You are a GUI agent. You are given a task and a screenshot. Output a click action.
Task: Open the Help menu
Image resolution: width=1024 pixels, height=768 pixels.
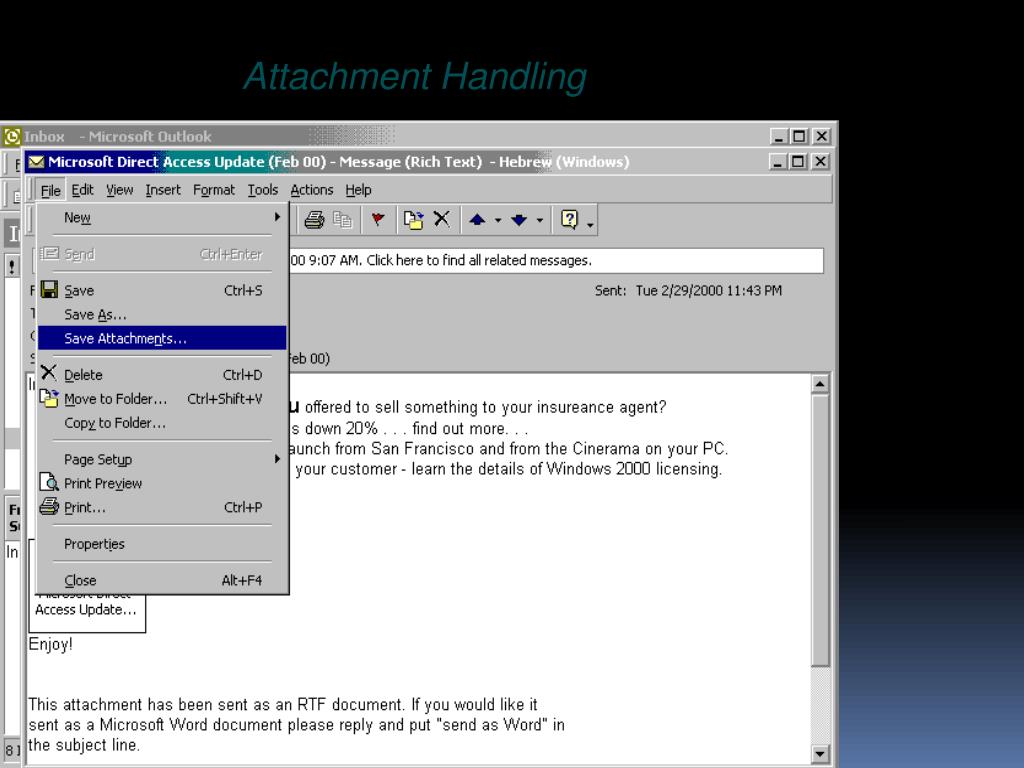(x=358, y=190)
